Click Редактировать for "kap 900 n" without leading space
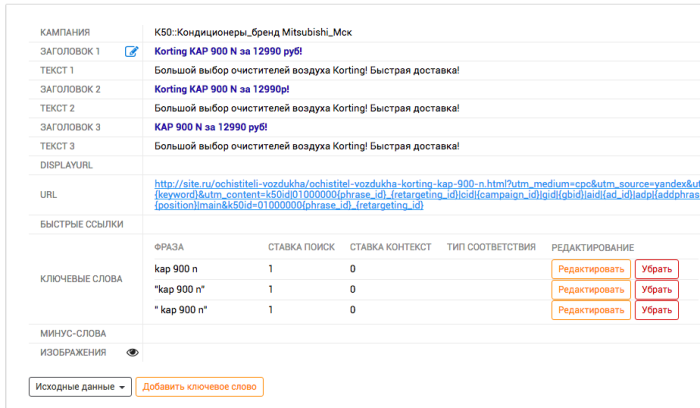700x408 pixels. coord(591,290)
